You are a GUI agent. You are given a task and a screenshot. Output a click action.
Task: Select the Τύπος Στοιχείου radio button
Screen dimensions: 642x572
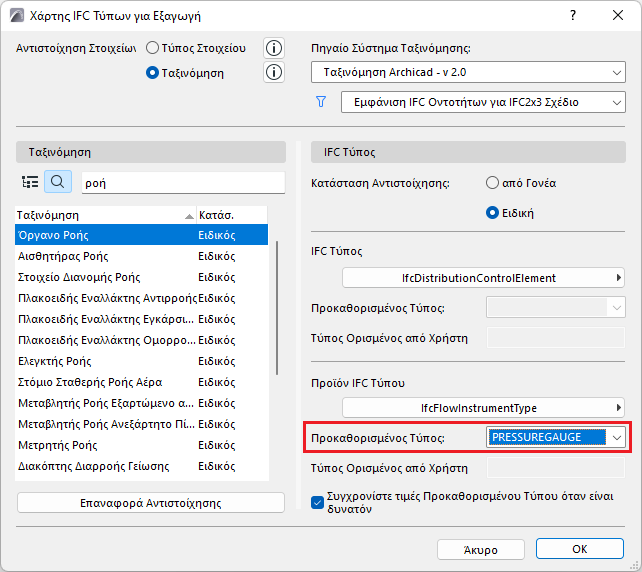click(x=152, y=48)
